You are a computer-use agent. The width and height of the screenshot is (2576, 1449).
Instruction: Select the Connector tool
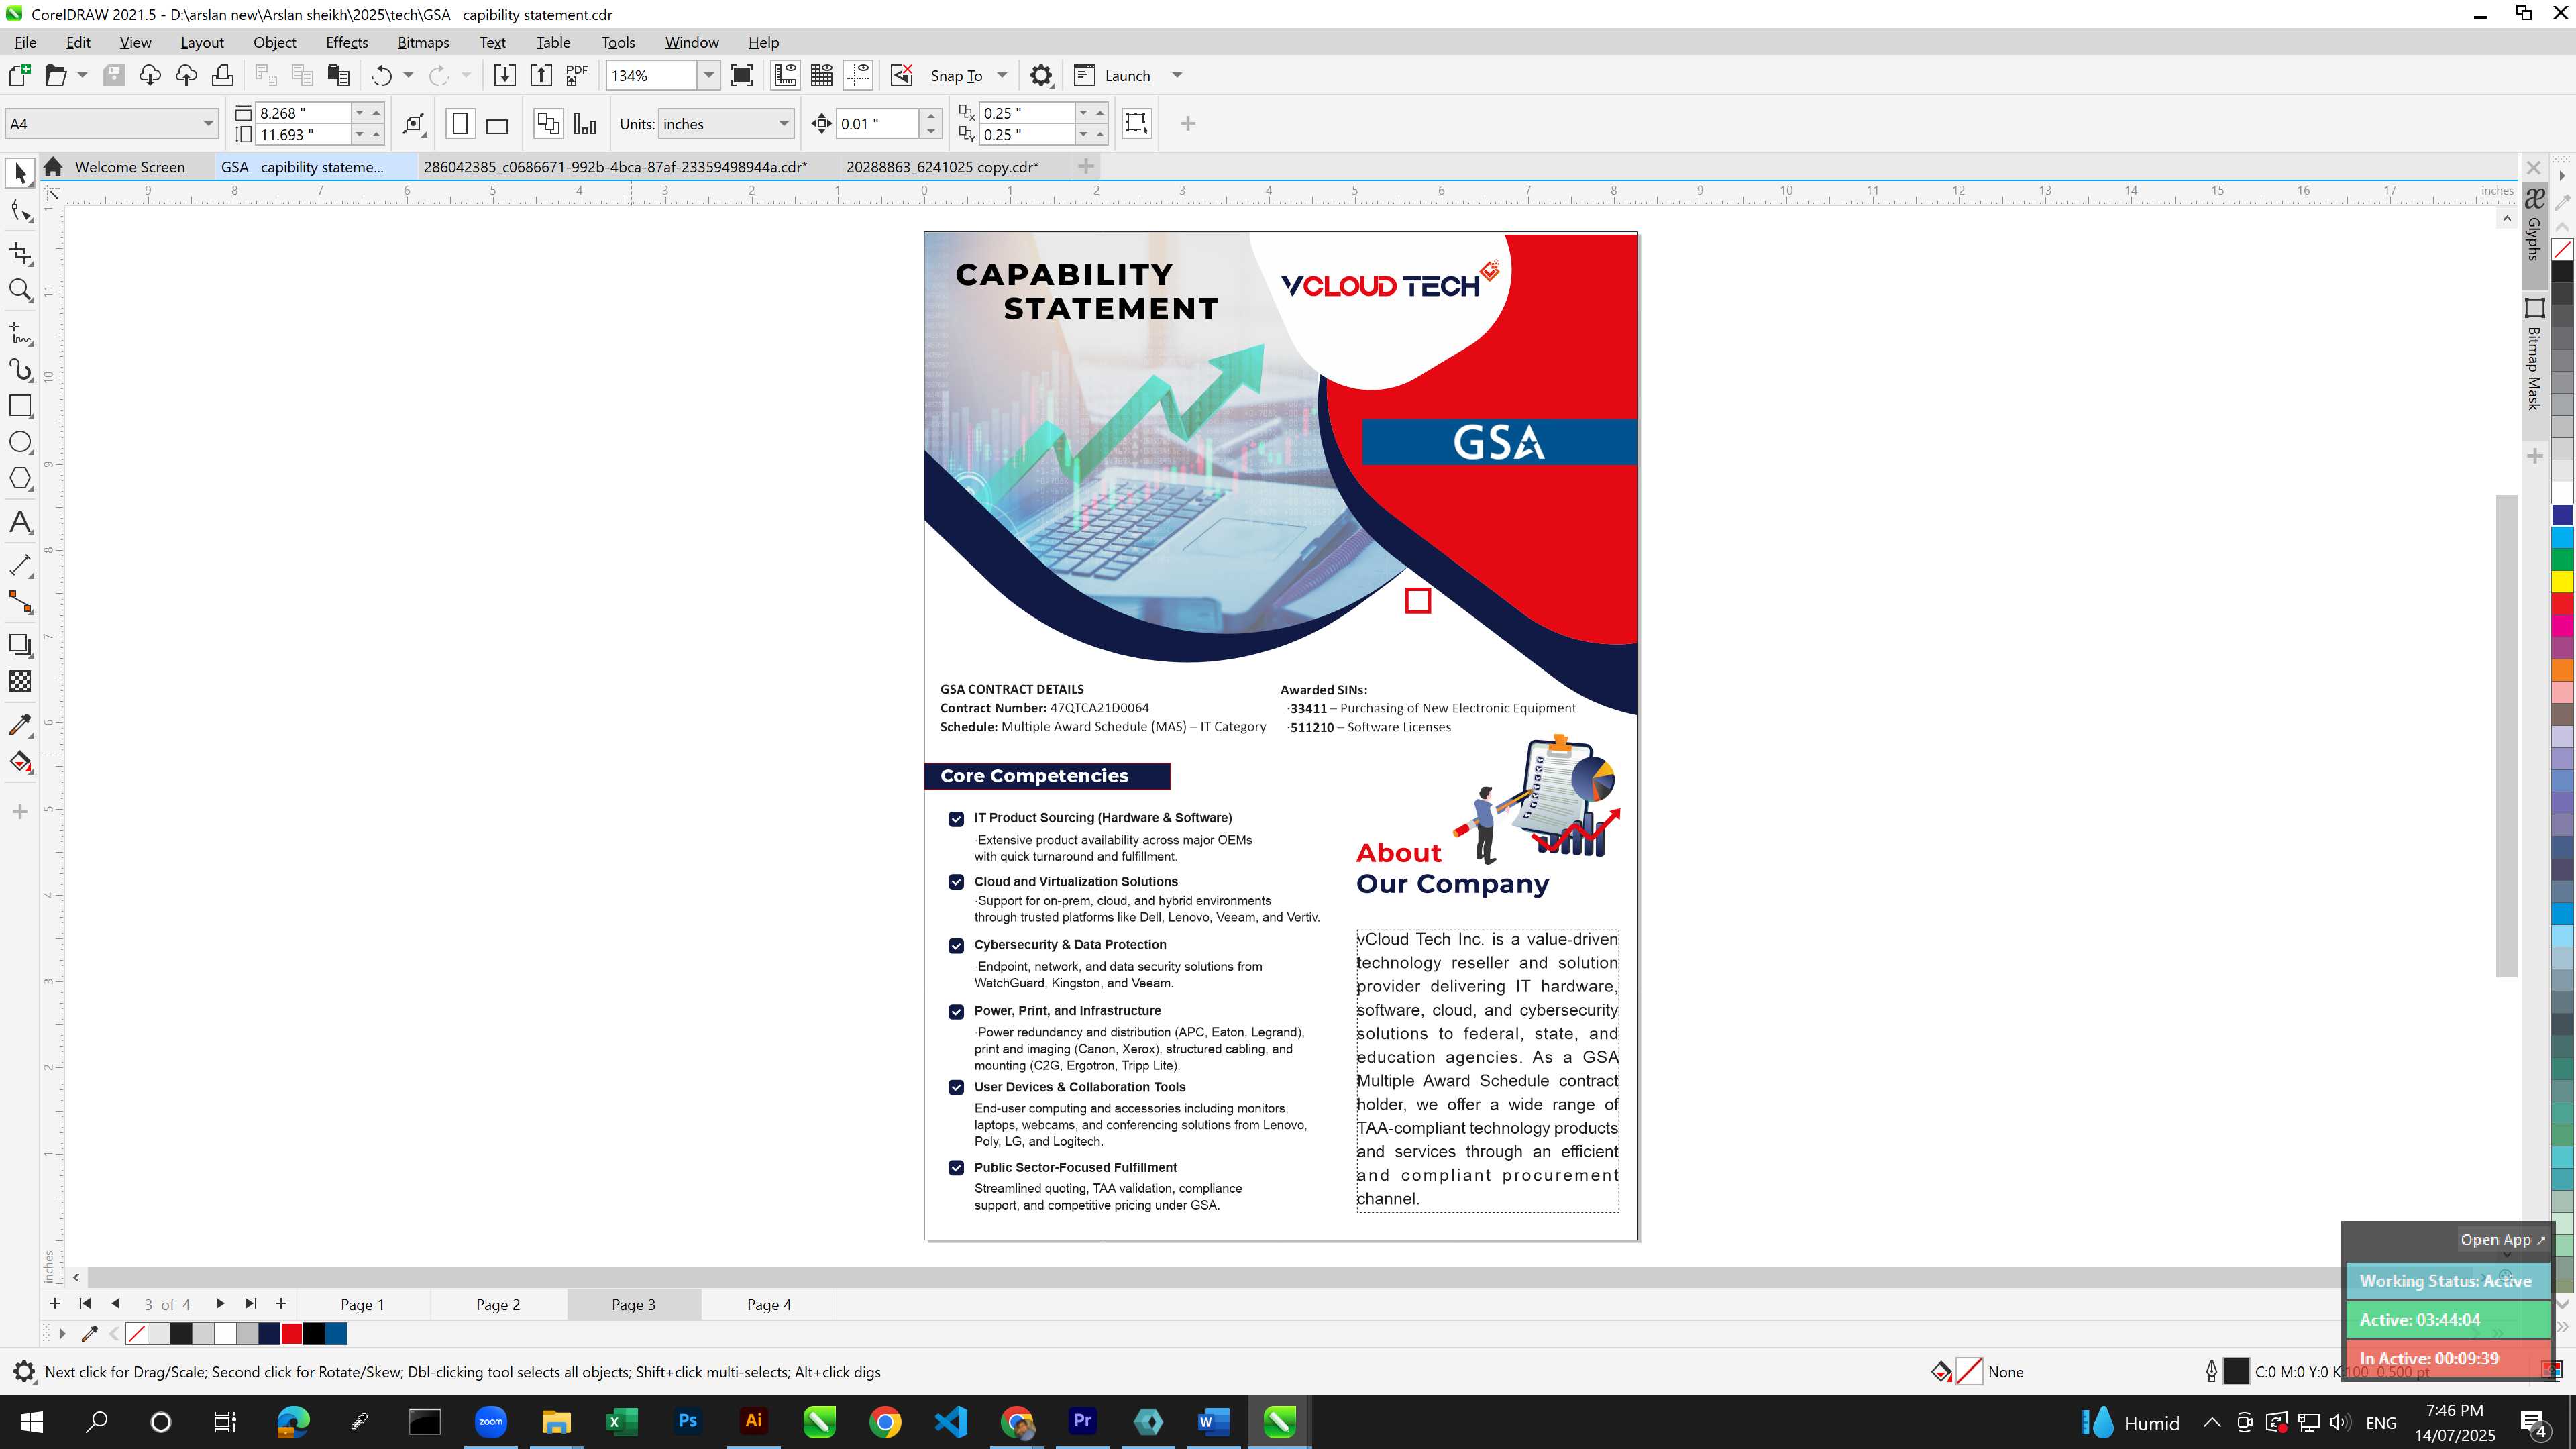[20, 602]
